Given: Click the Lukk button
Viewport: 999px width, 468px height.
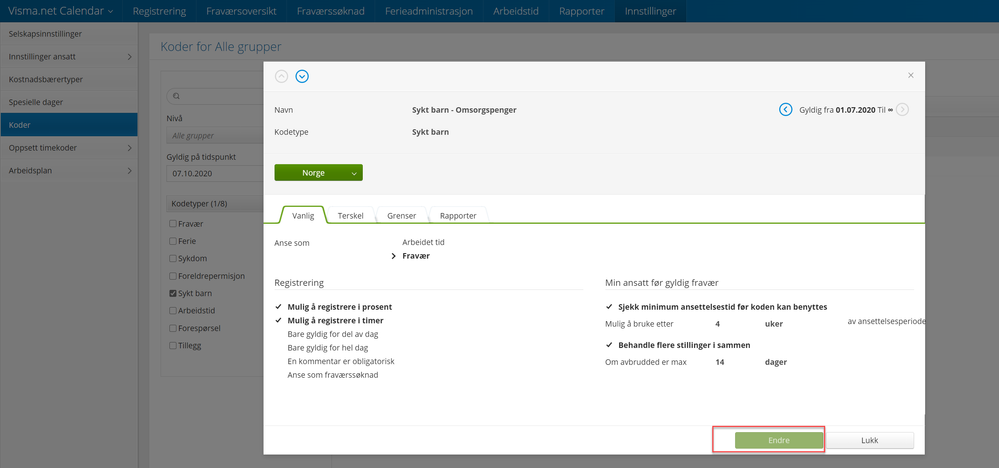Looking at the screenshot, I should (x=869, y=440).
